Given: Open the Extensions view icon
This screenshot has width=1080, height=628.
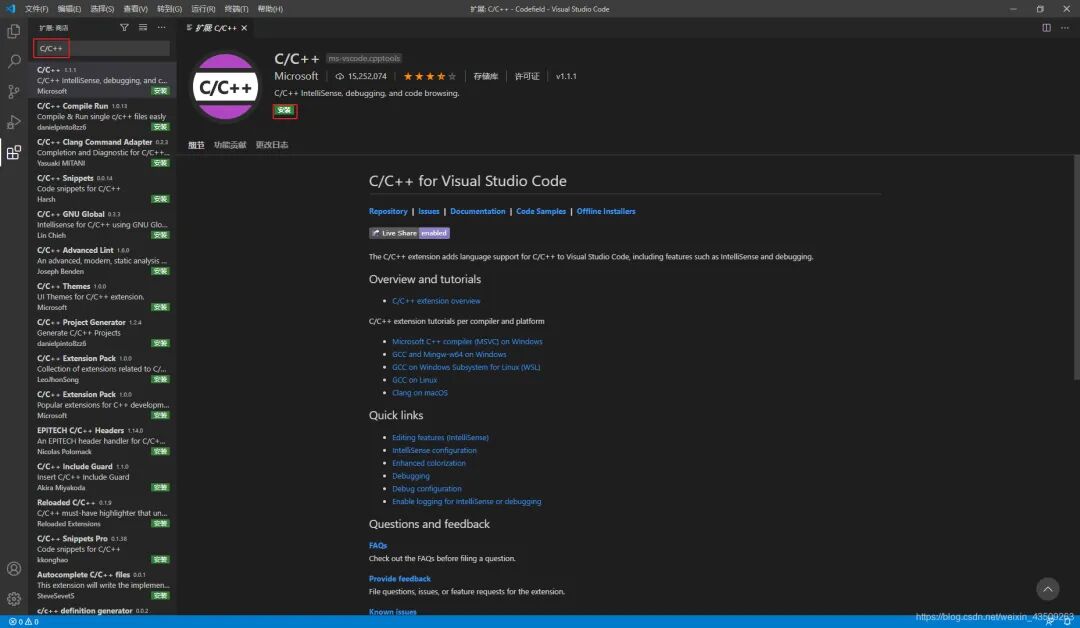Looking at the screenshot, I should (14, 152).
